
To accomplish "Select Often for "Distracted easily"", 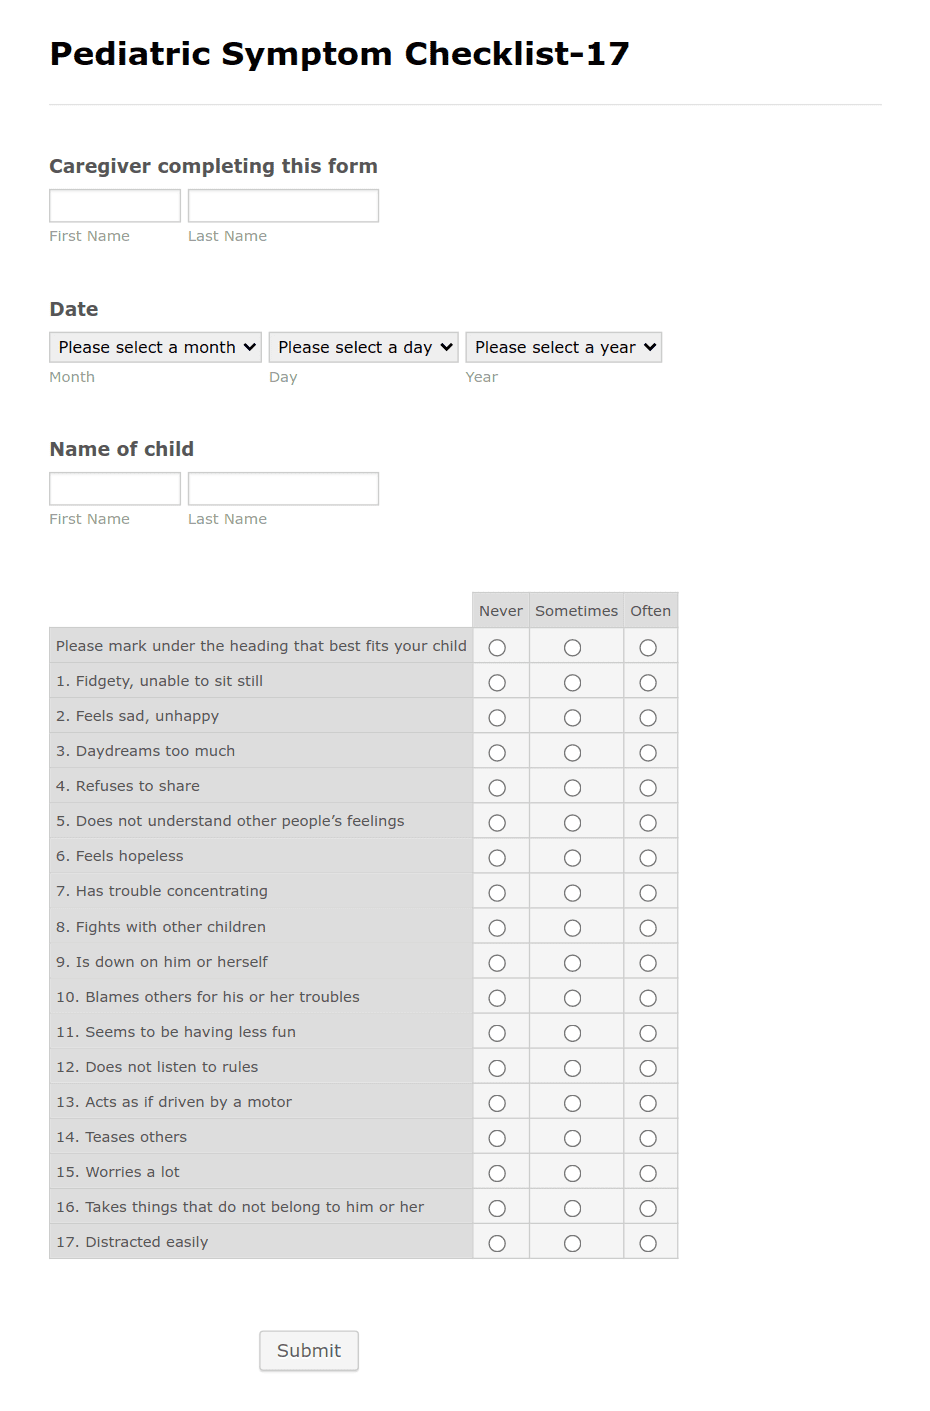I will click(x=648, y=1241).
